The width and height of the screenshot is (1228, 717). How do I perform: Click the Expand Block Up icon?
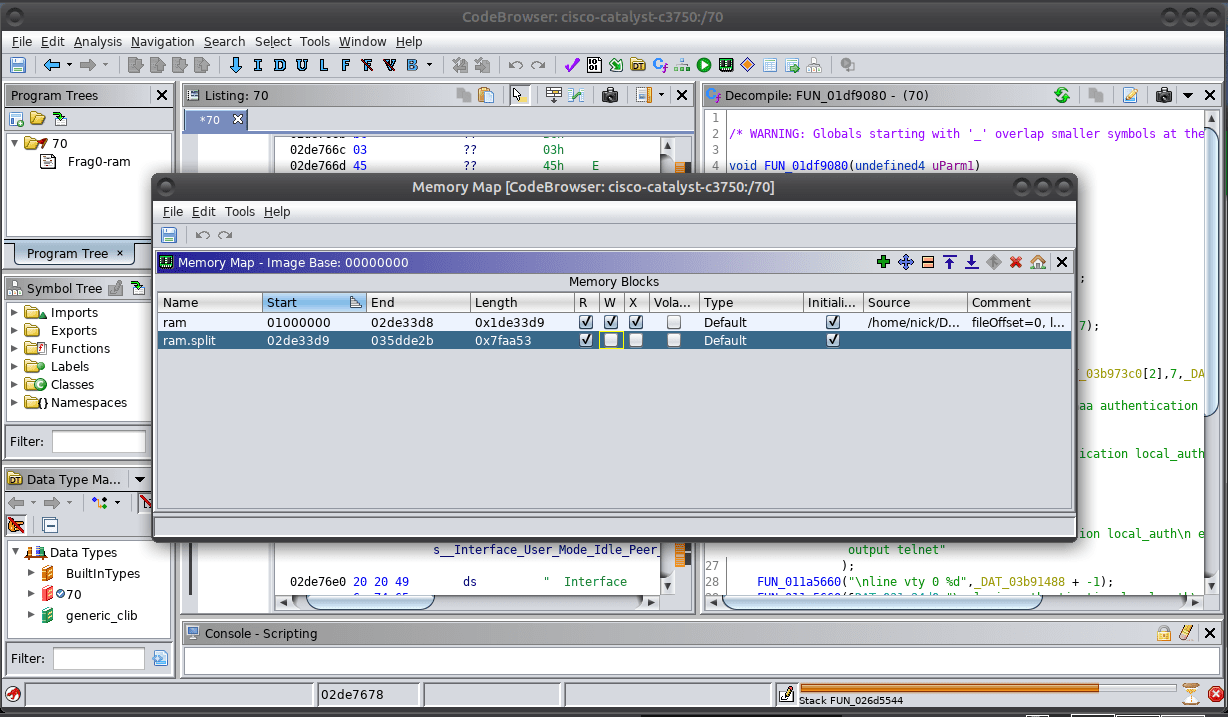950,262
